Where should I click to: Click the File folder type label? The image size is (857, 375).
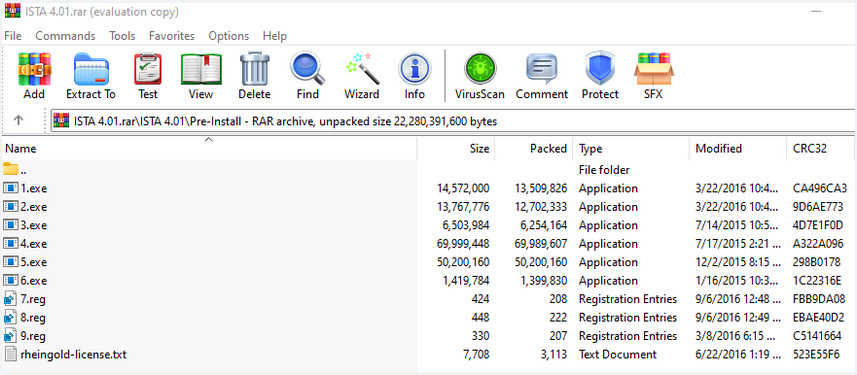click(604, 170)
